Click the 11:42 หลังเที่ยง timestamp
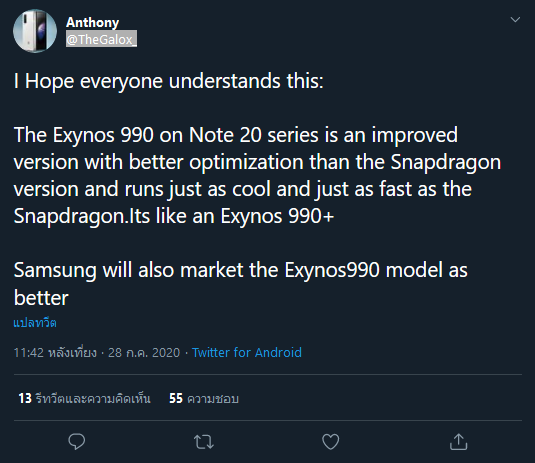This screenshot has height=463, width=535. [x=55, y=352]
